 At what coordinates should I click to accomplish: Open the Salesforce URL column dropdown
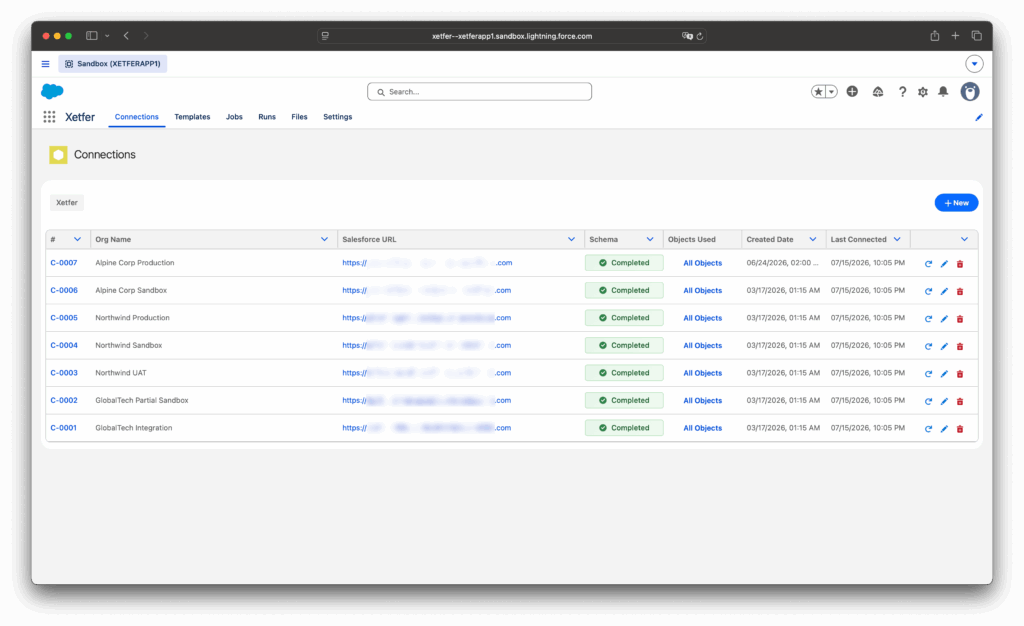coord(571,240)
